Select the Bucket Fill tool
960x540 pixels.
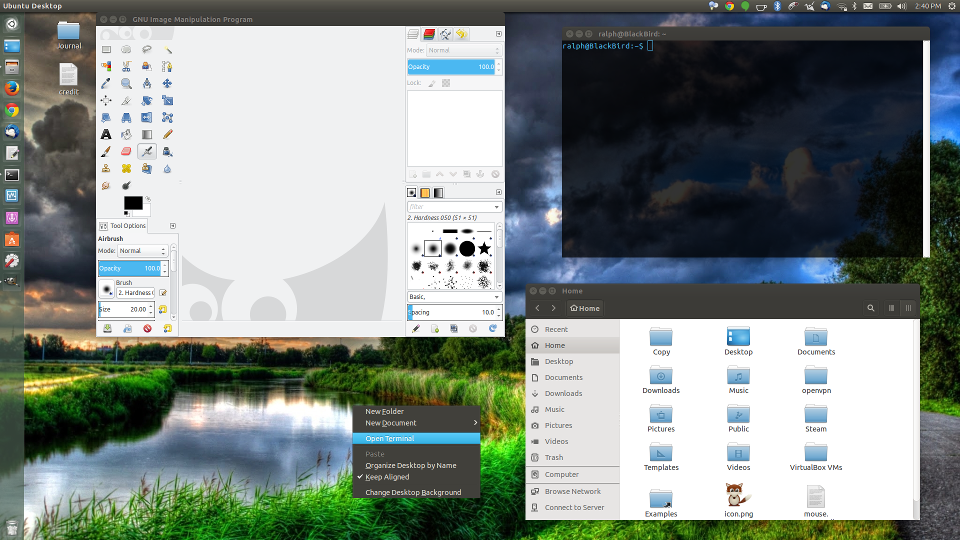point(126,134)
